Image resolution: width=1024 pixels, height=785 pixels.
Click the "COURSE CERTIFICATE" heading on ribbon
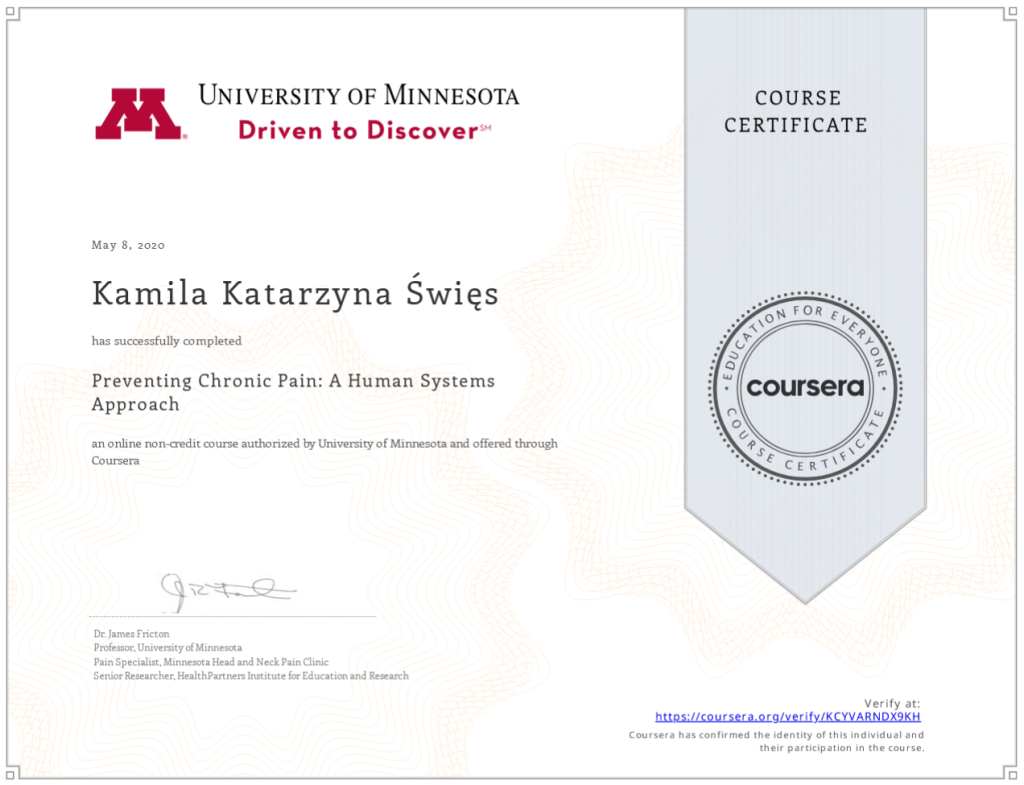click(x=797, y=111)
